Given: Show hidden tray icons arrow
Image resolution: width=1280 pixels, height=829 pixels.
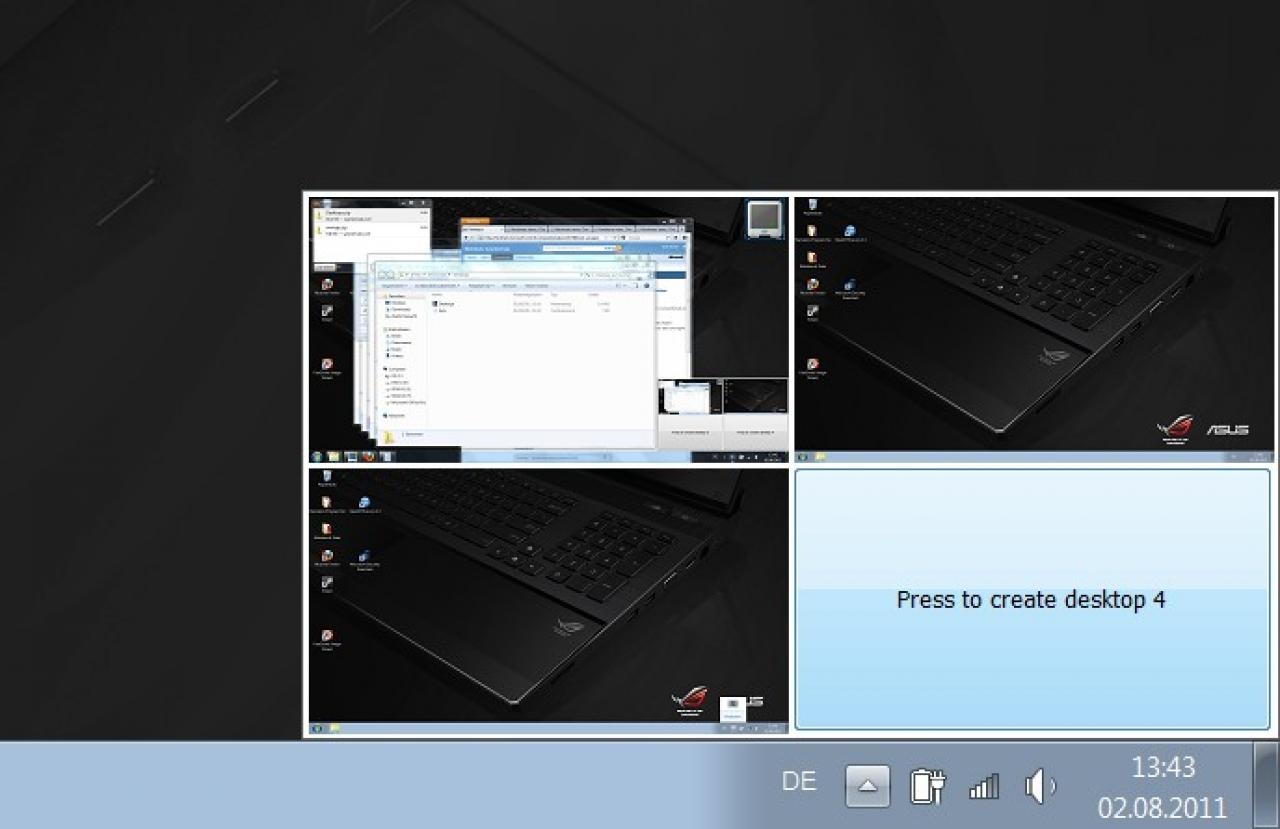Looking at the screenshot, I should point(867,786).
